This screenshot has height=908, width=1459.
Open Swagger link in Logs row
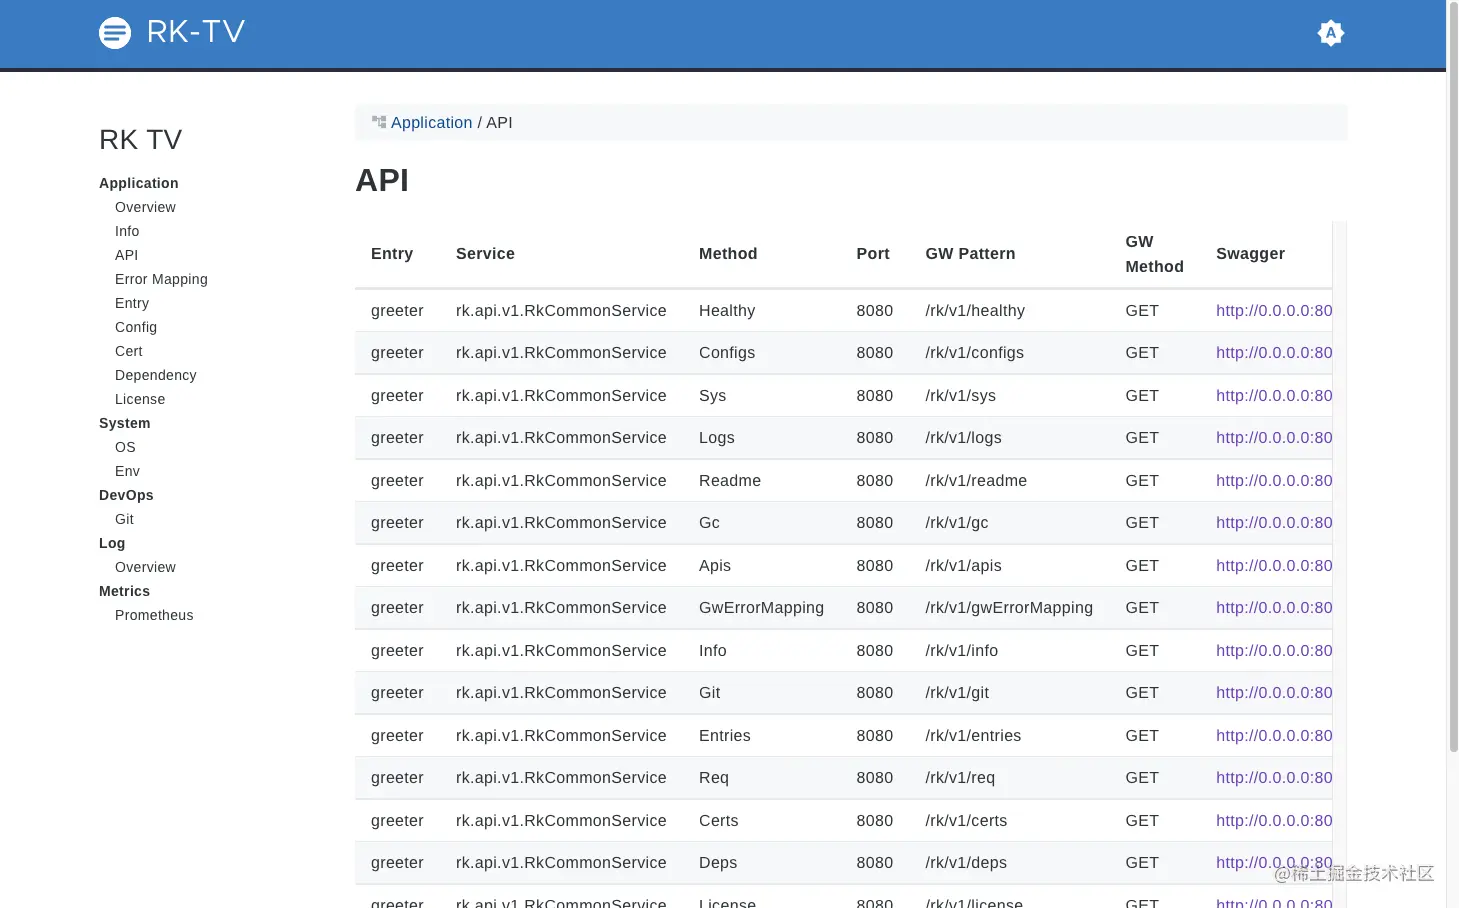(x=1274, y=438)
